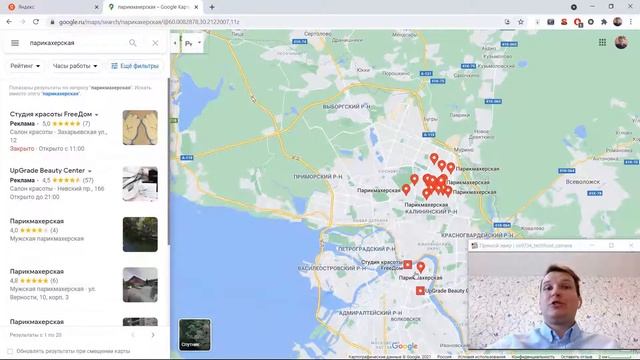Click the northernmost red pin in the cluster
Image resolution: width=640 pixels, height=360 pixels.
[x=434, y=158]
